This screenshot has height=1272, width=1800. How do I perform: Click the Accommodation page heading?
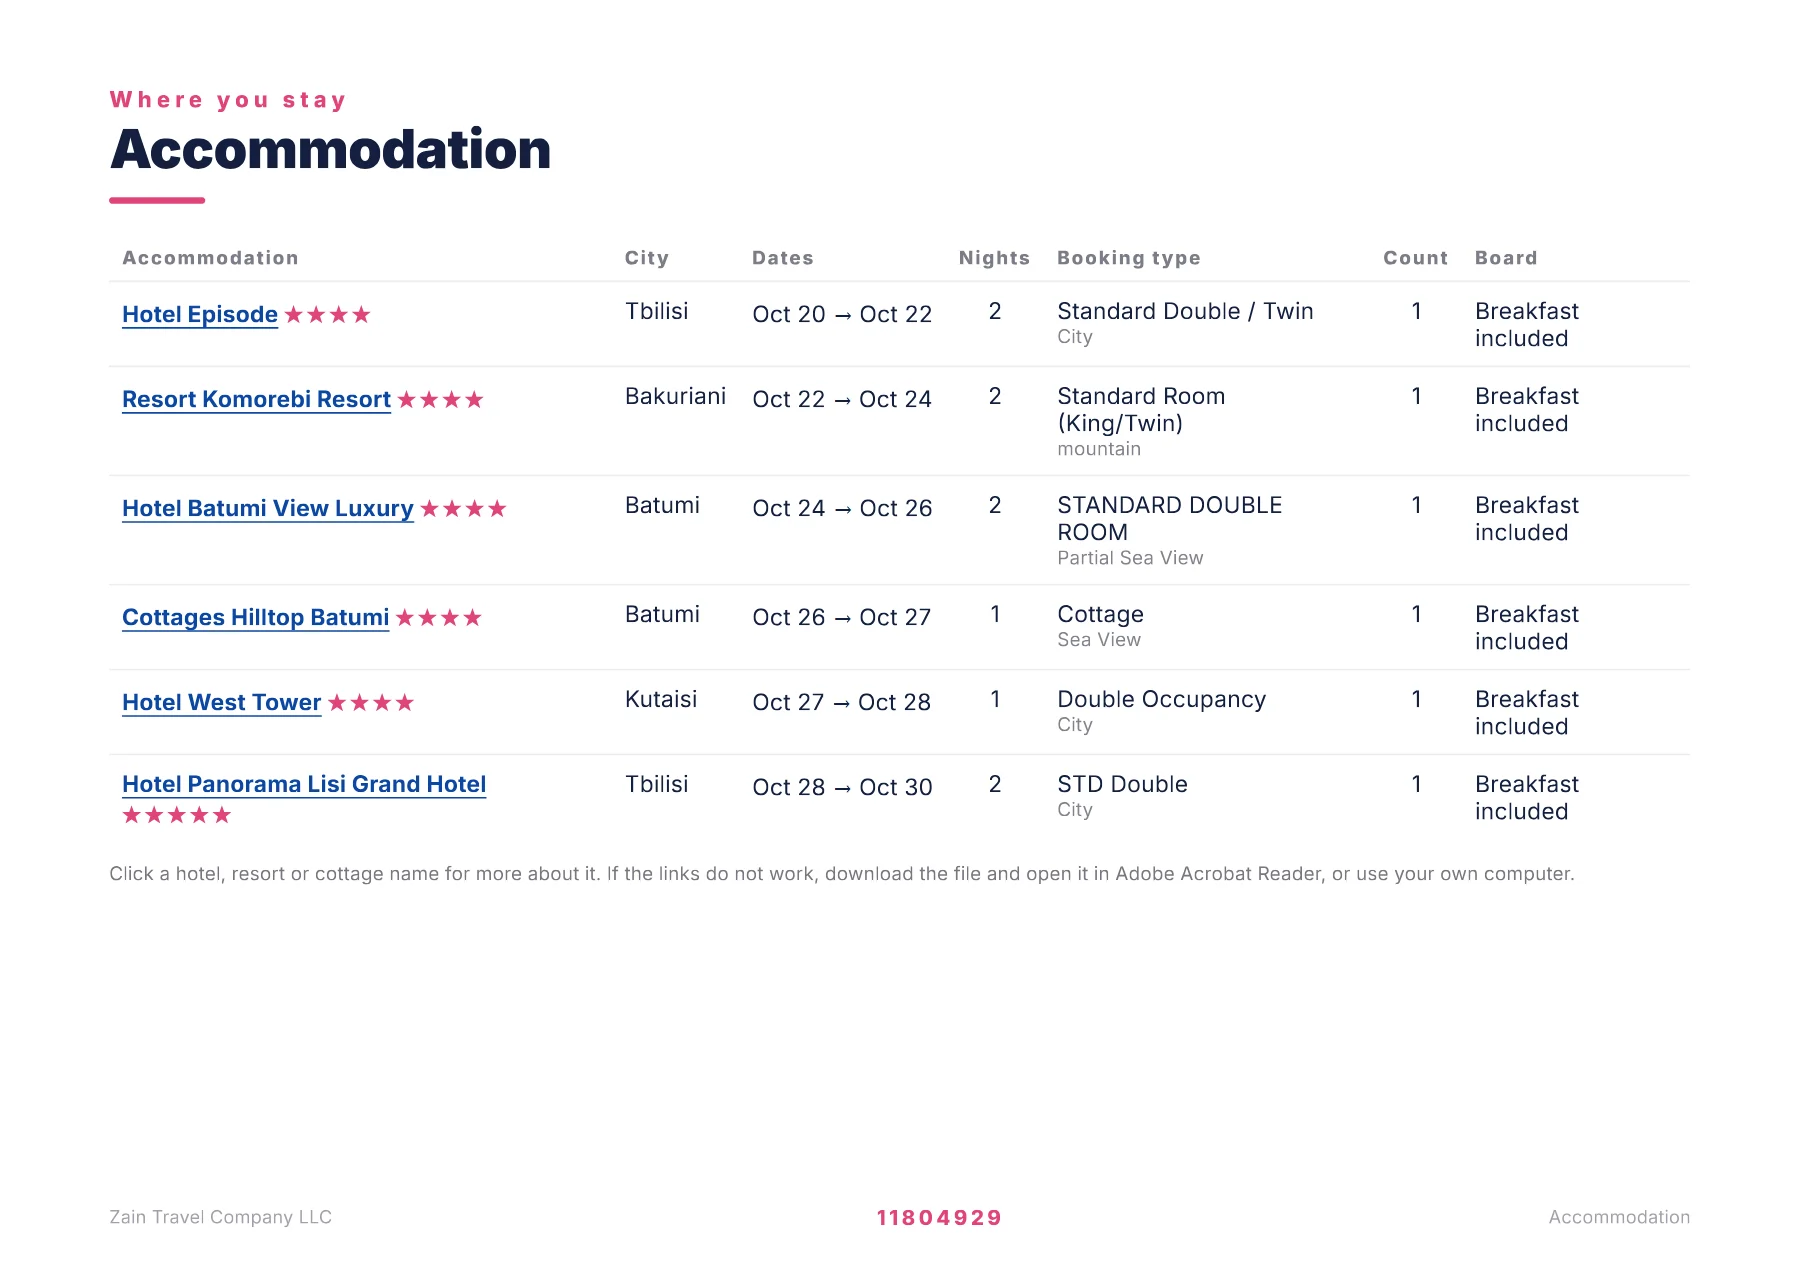tap(331, 149)
